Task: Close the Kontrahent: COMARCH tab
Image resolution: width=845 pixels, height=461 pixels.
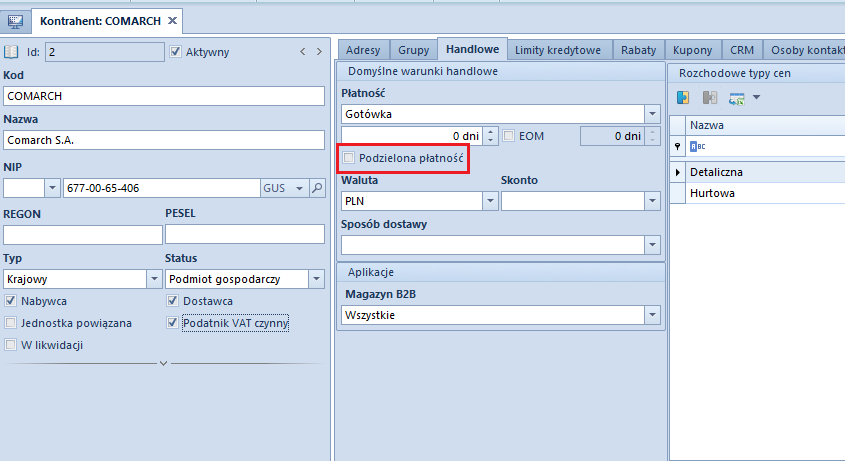Action: point(172,20)
